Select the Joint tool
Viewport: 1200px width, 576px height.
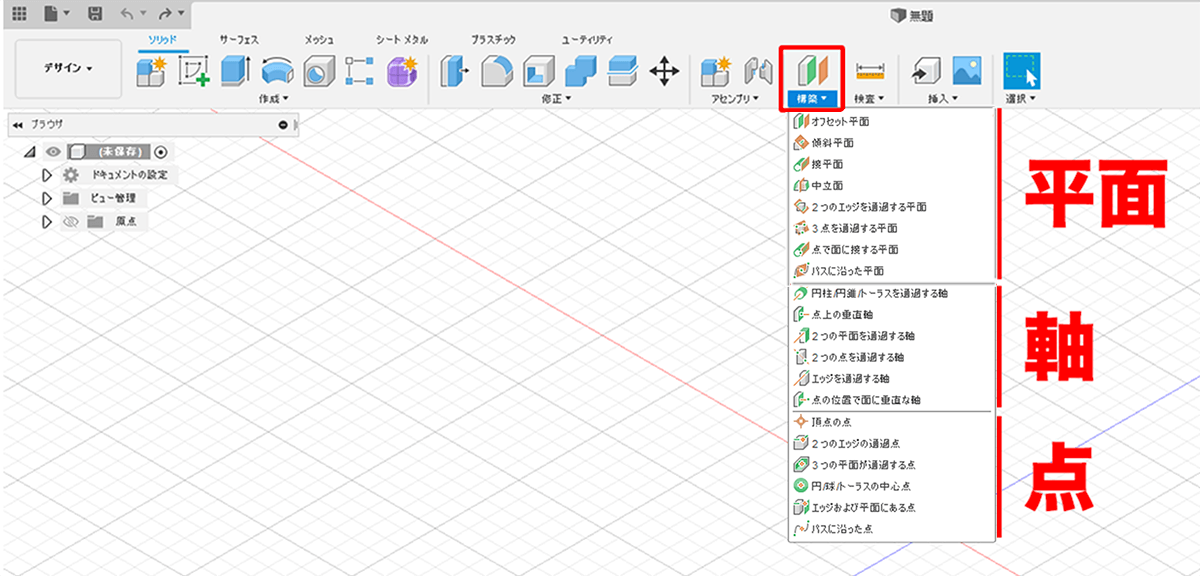(757, 71)
